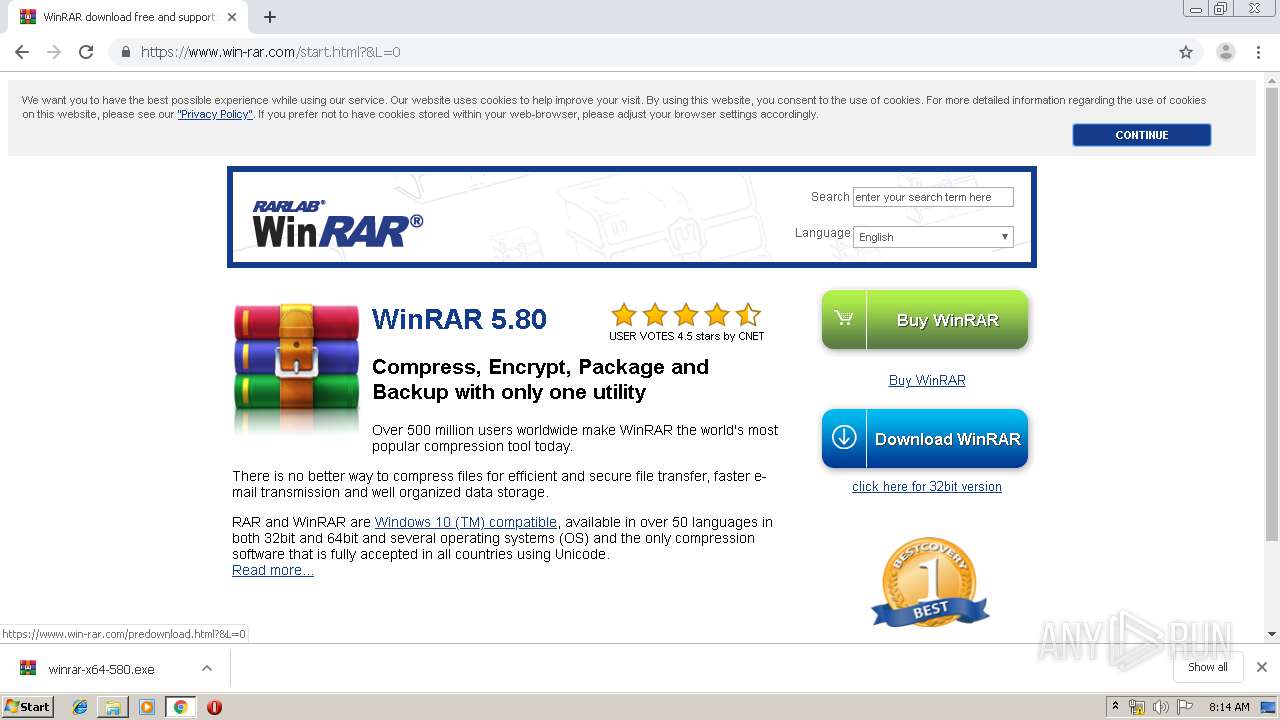Open click here for 32bit version link
This screenshot has width=1280, height=720.
point(926,487)
